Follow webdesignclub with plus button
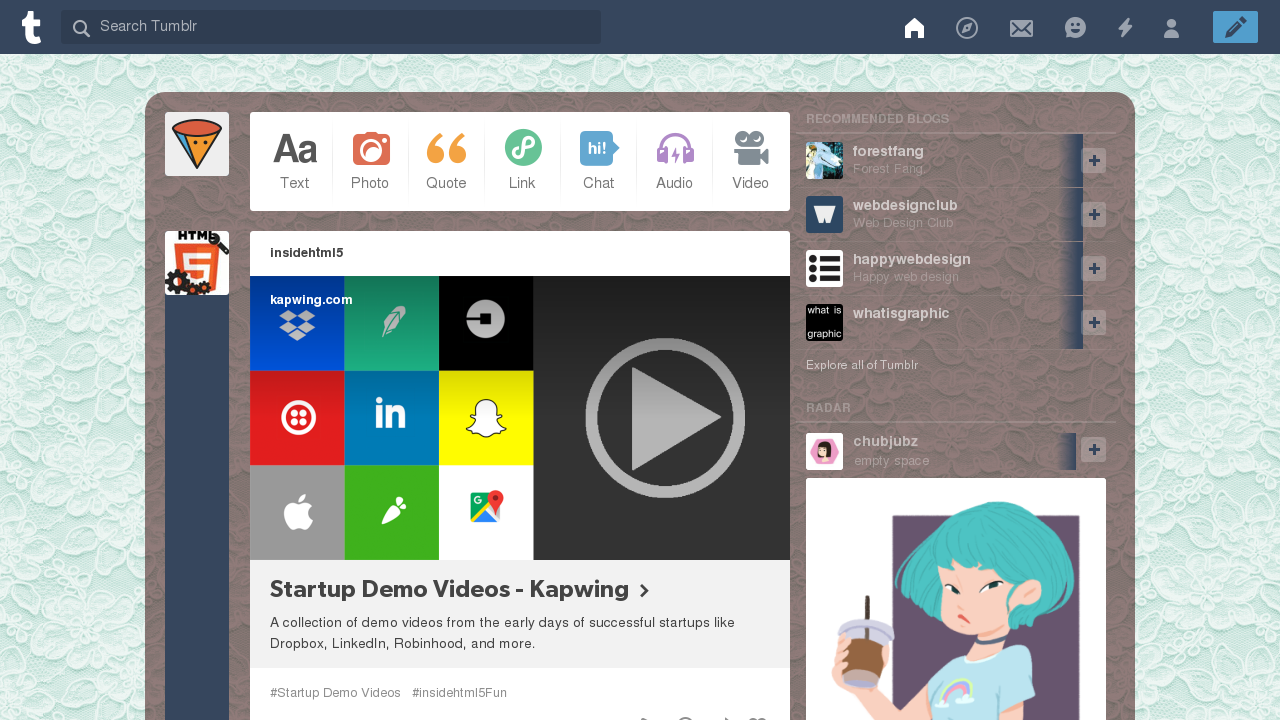The height and width of the screenshot is (720, 1280). pyautogui.click(x=1094, y=215)
